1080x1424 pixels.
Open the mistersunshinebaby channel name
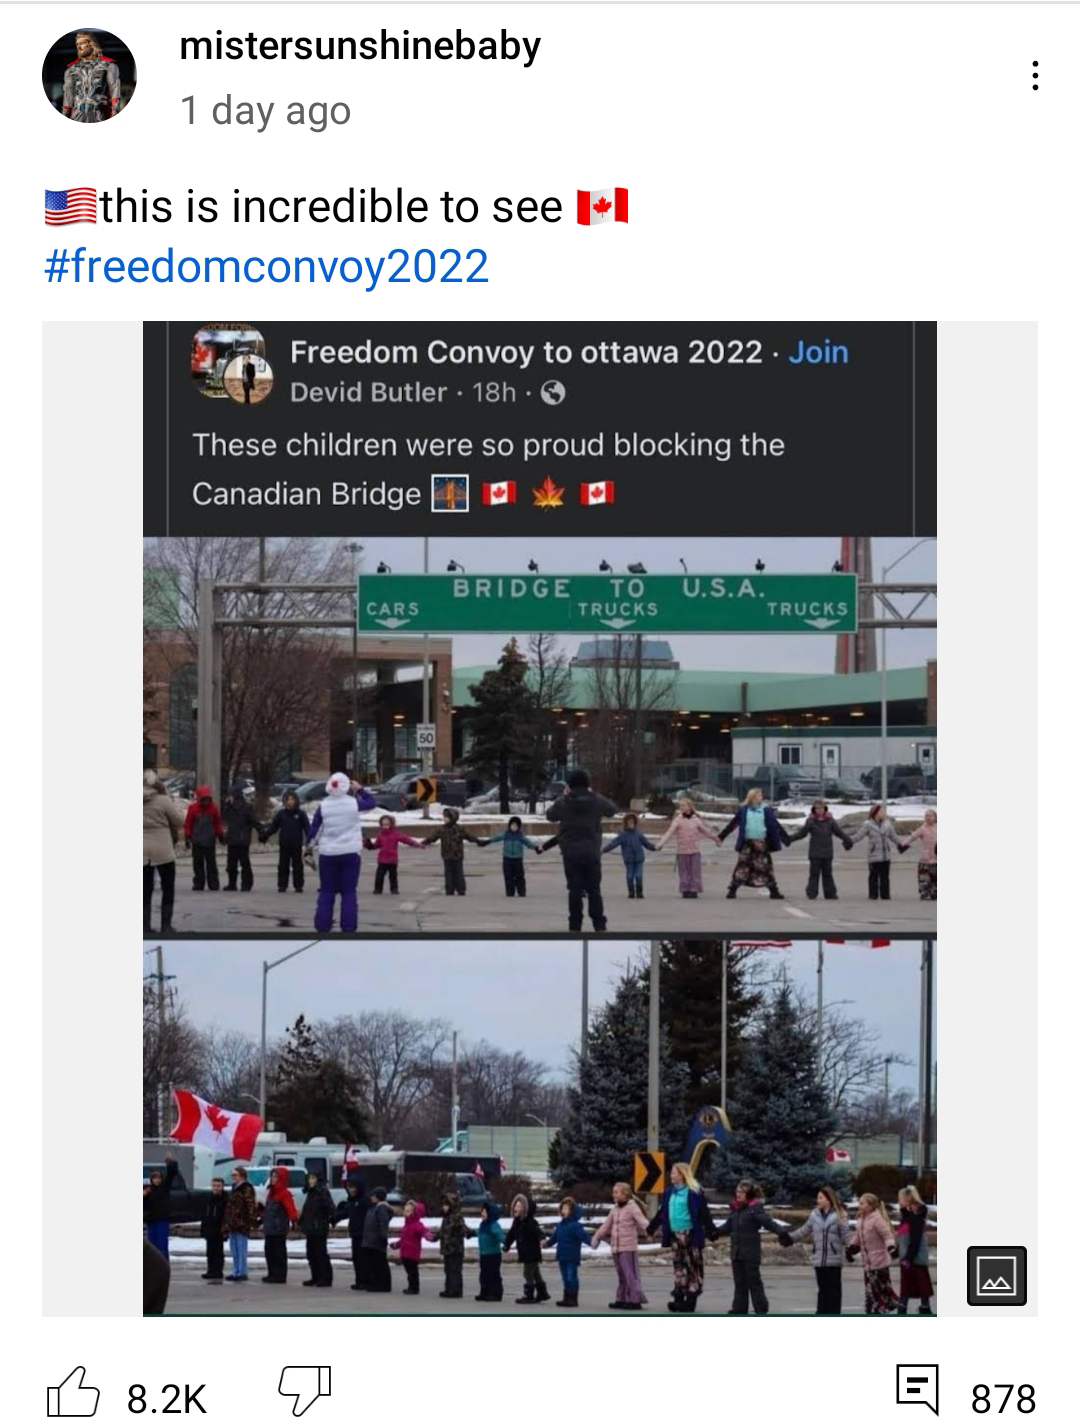click(360, 47)
